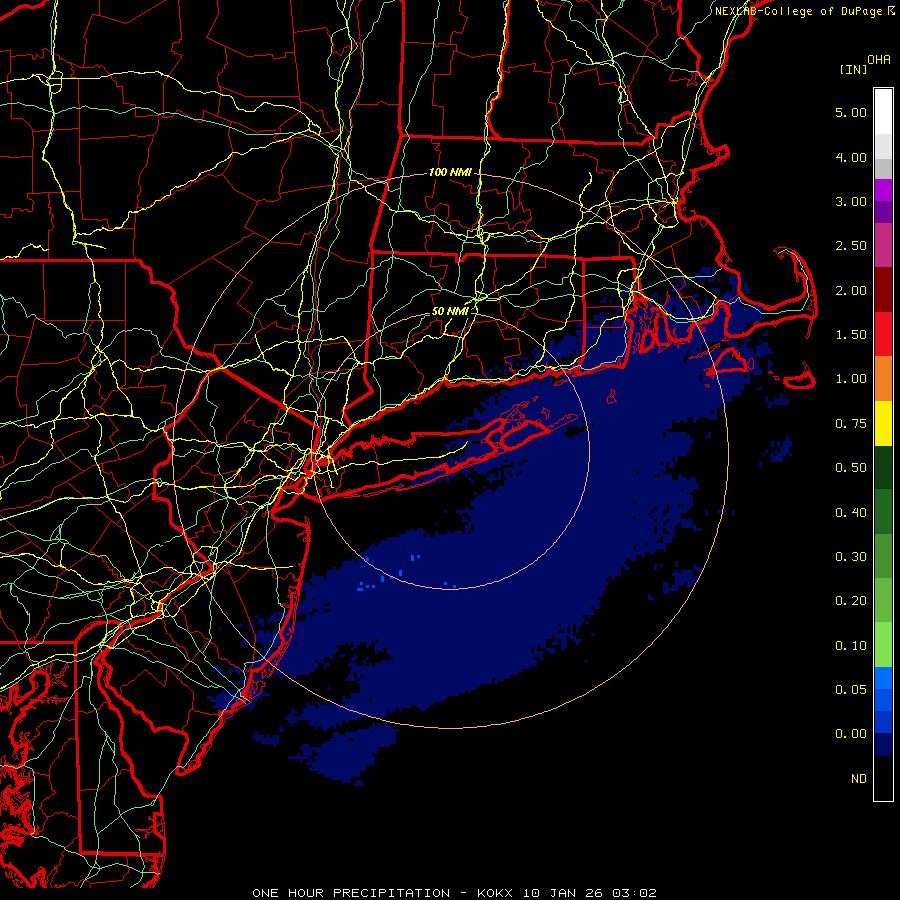Select the black ND swatch in legend
The image size is (900, 900).
883,778
